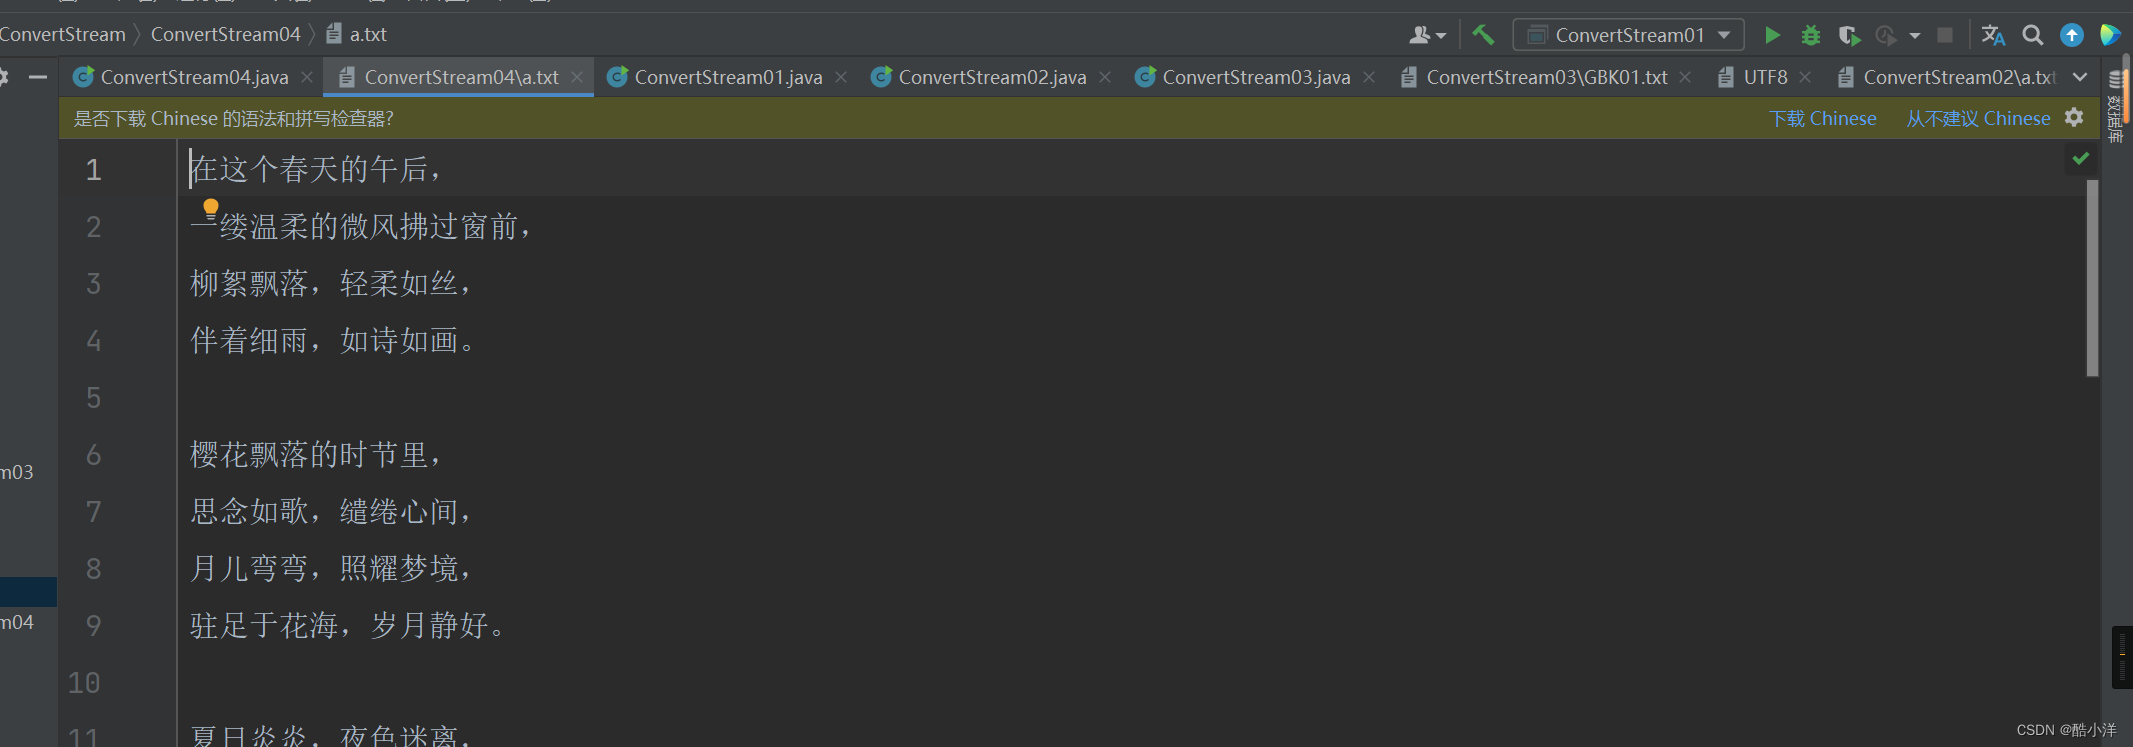Click the gray stop square icon
Screen dimensions: 2133x747
click(x=1945, y=35)
